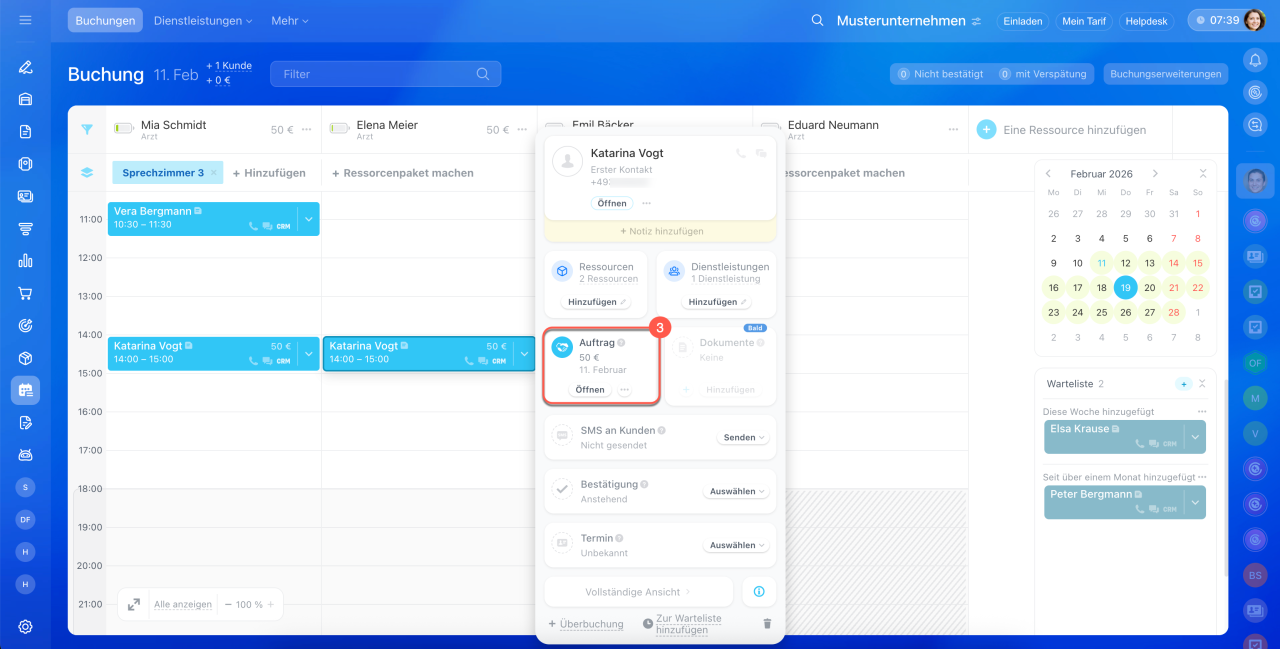
Task: Open the Senden dropdown for SMS
Action: 744,438
